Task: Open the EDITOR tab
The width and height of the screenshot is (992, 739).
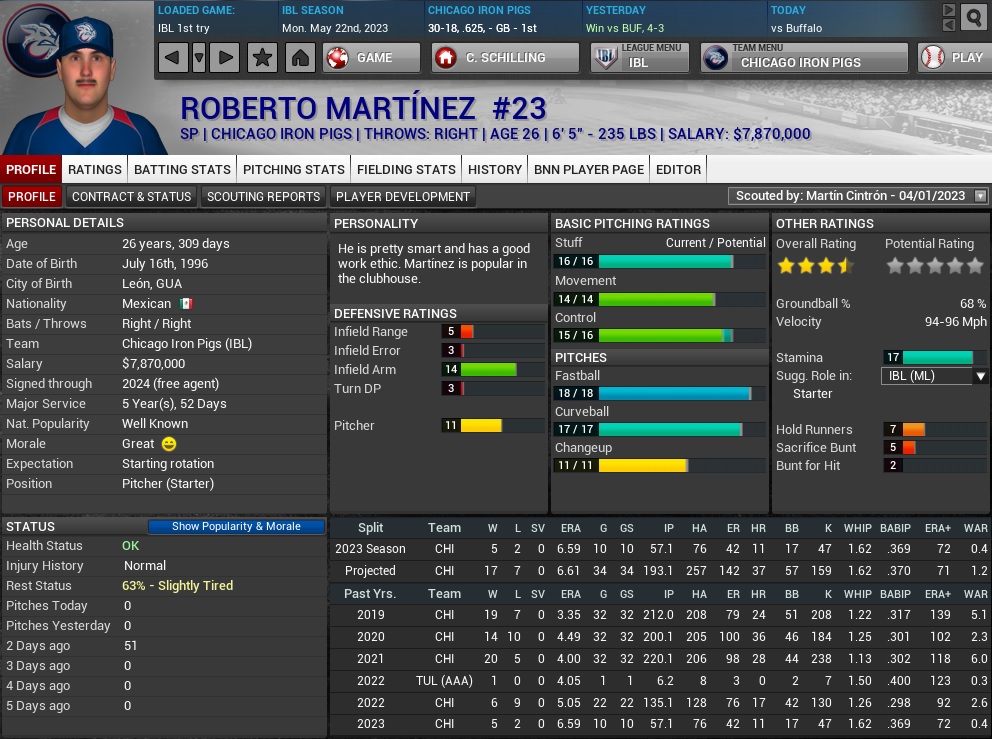Action: pyautogui.click(x=678, y=170)
